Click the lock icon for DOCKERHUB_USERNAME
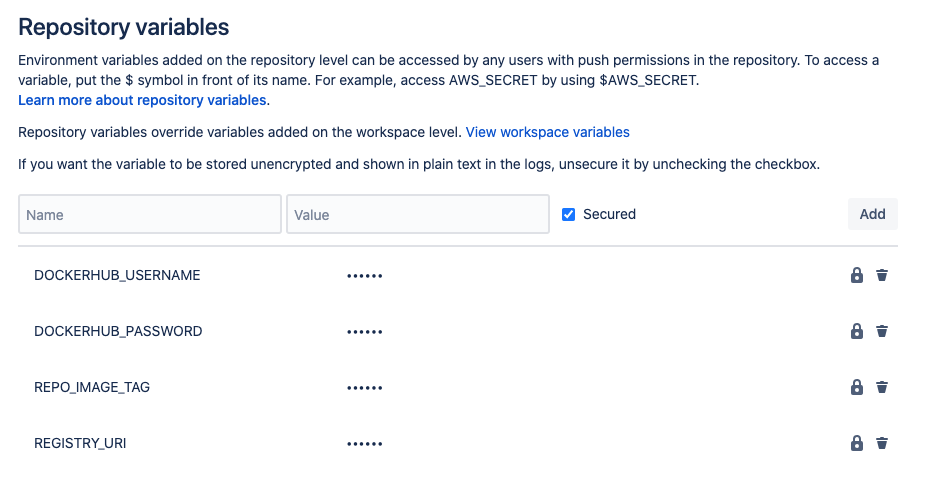The image size is (925, 480). tap(857, 275)
